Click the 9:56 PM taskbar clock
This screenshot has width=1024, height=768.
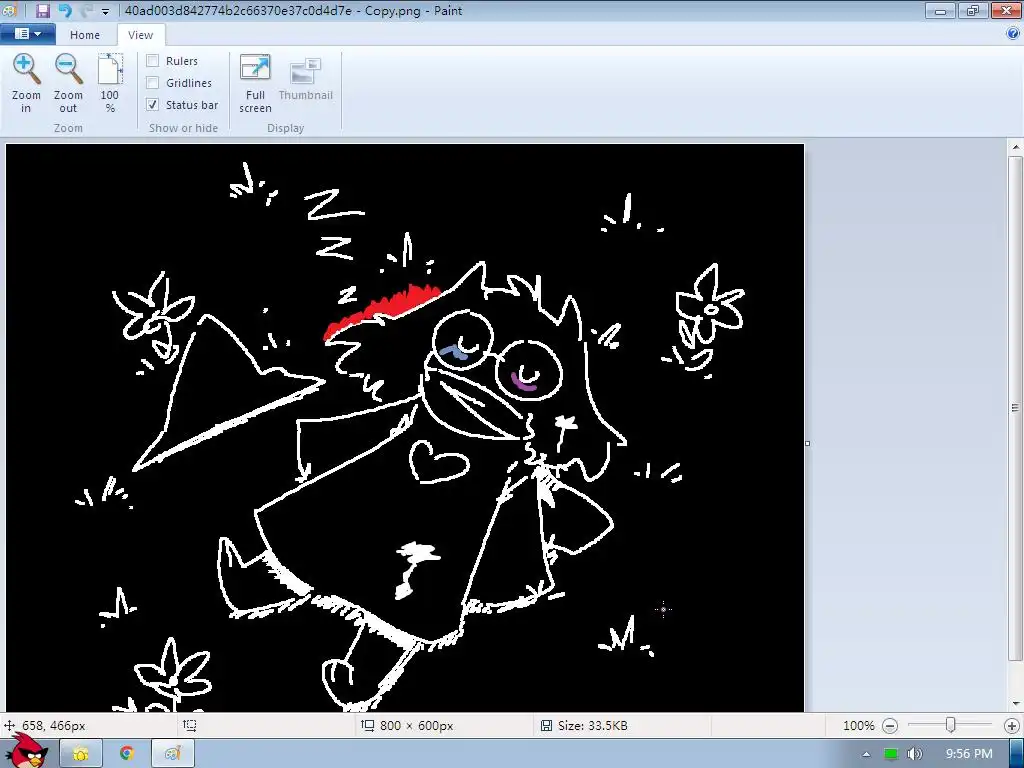pyautogui.click(x=968, y=754)
